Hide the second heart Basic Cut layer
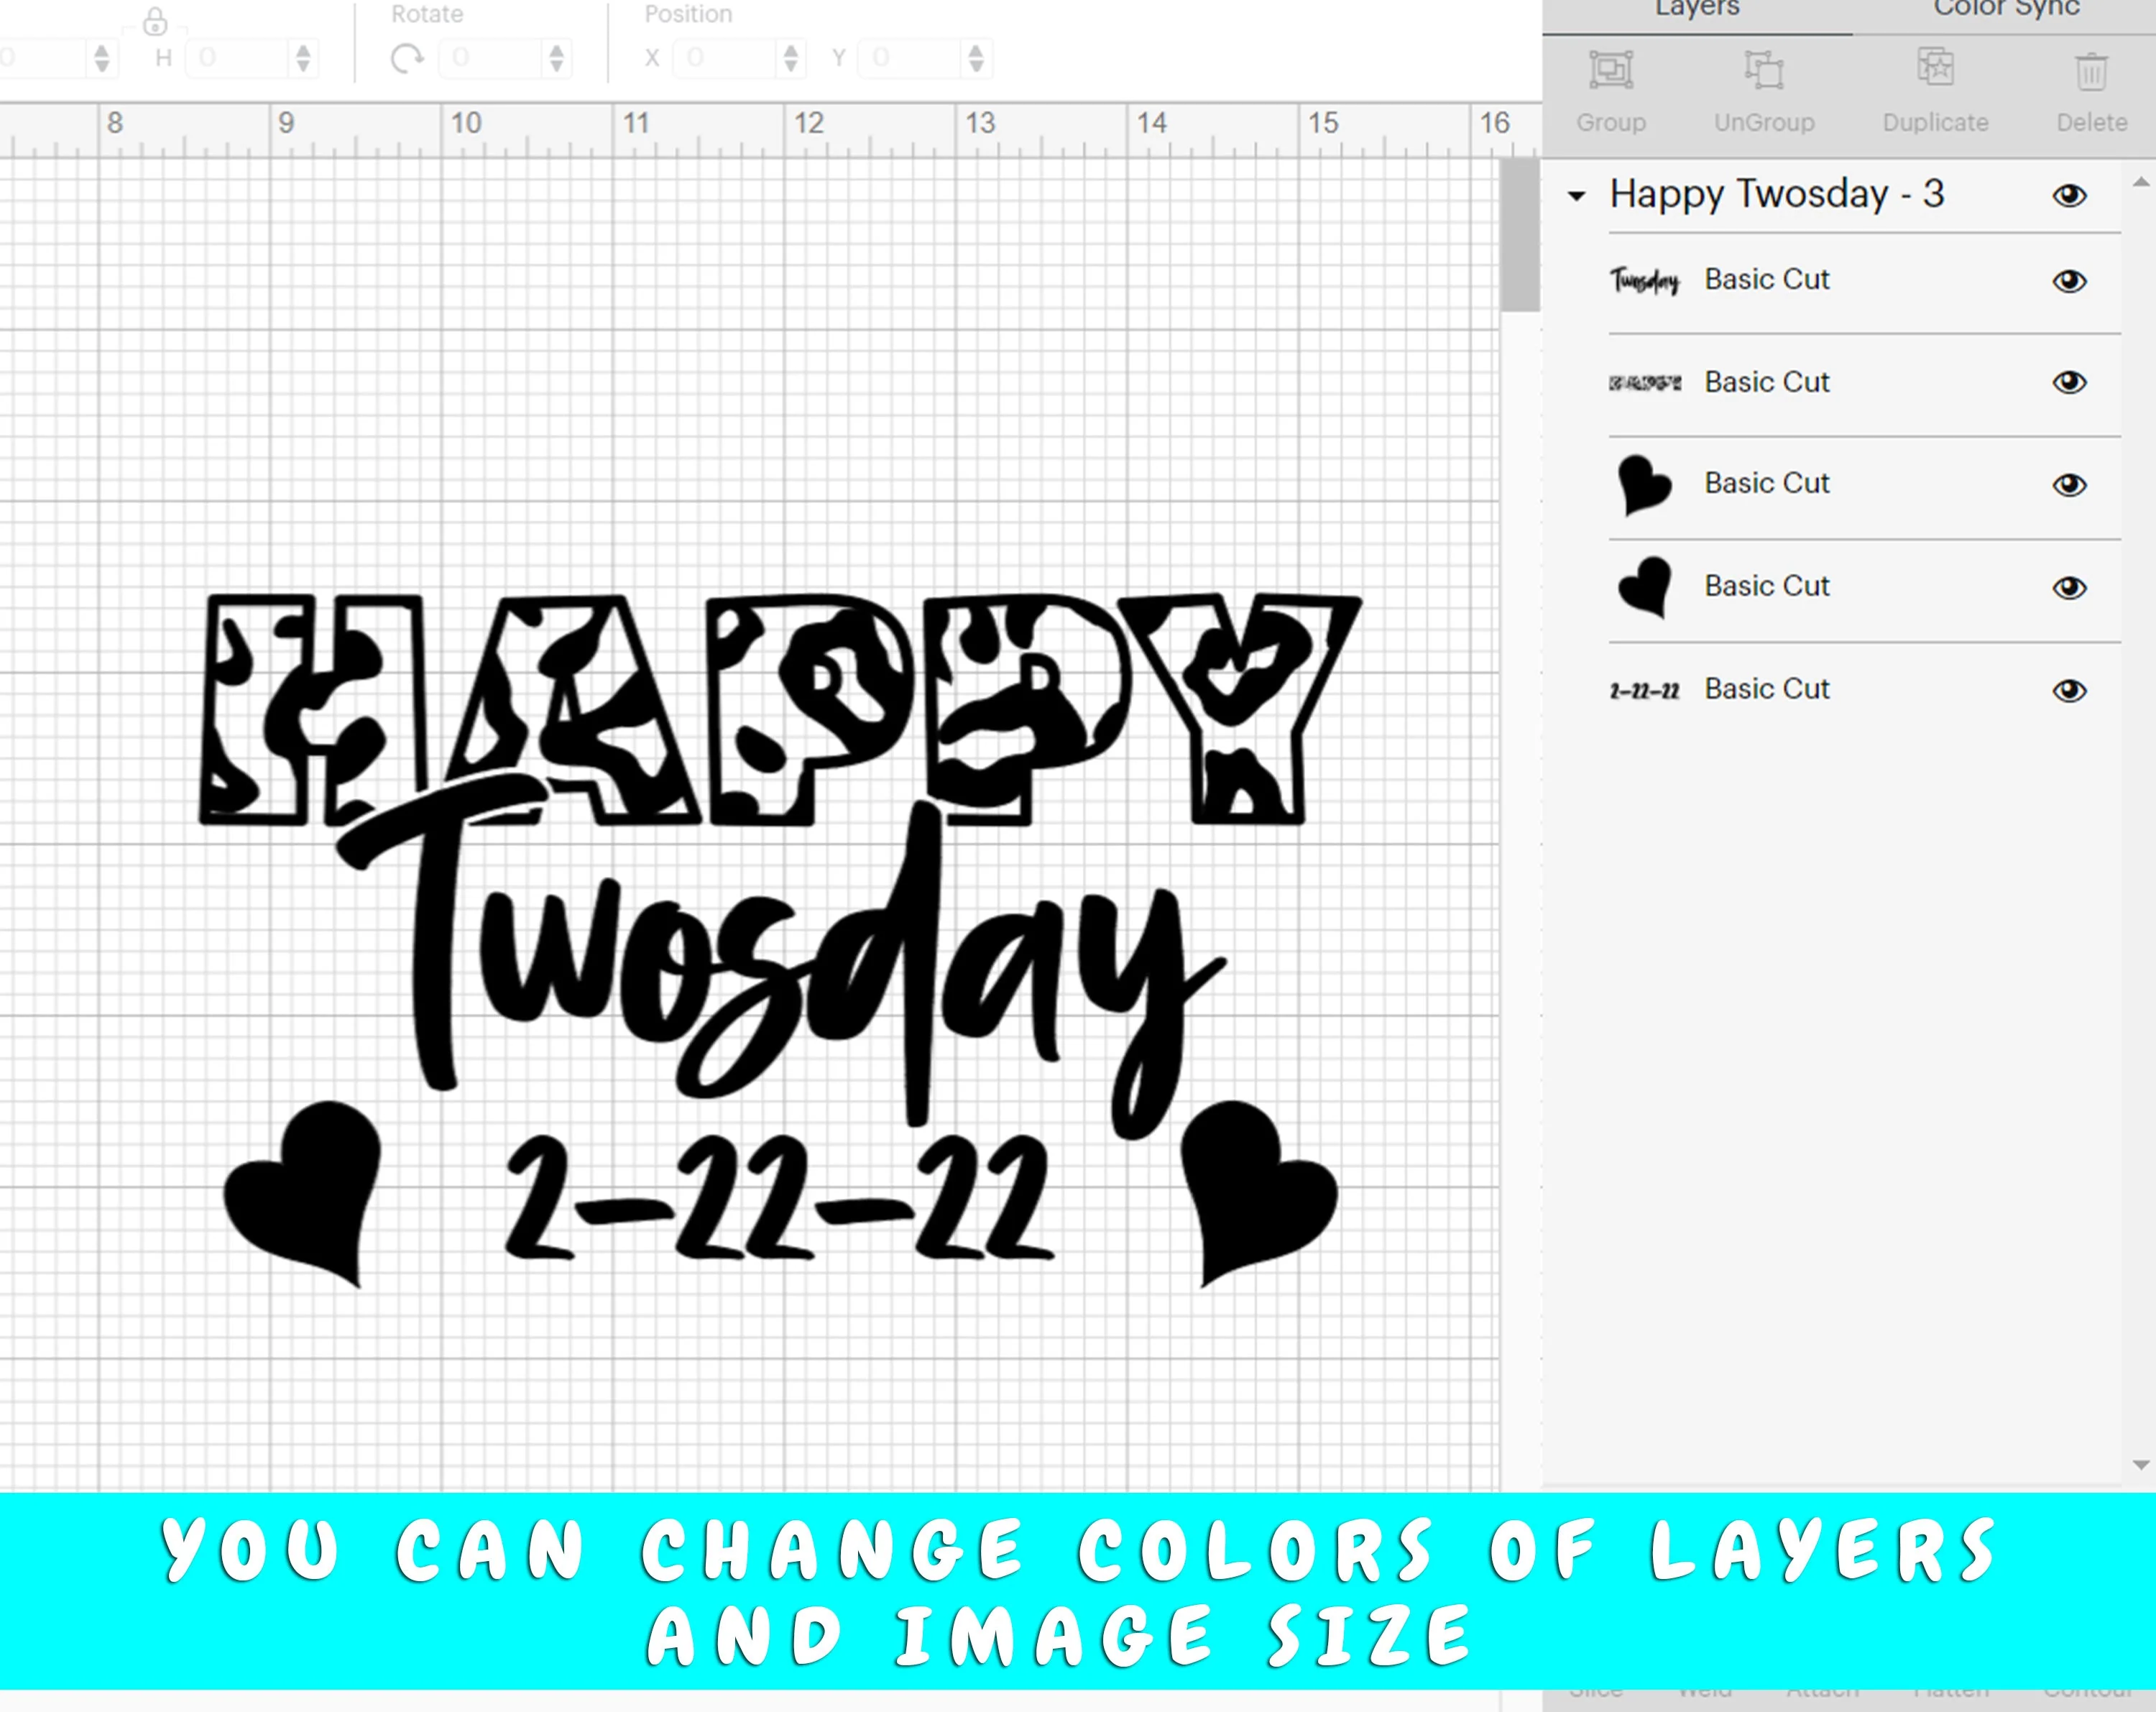 pos(2069,588)
